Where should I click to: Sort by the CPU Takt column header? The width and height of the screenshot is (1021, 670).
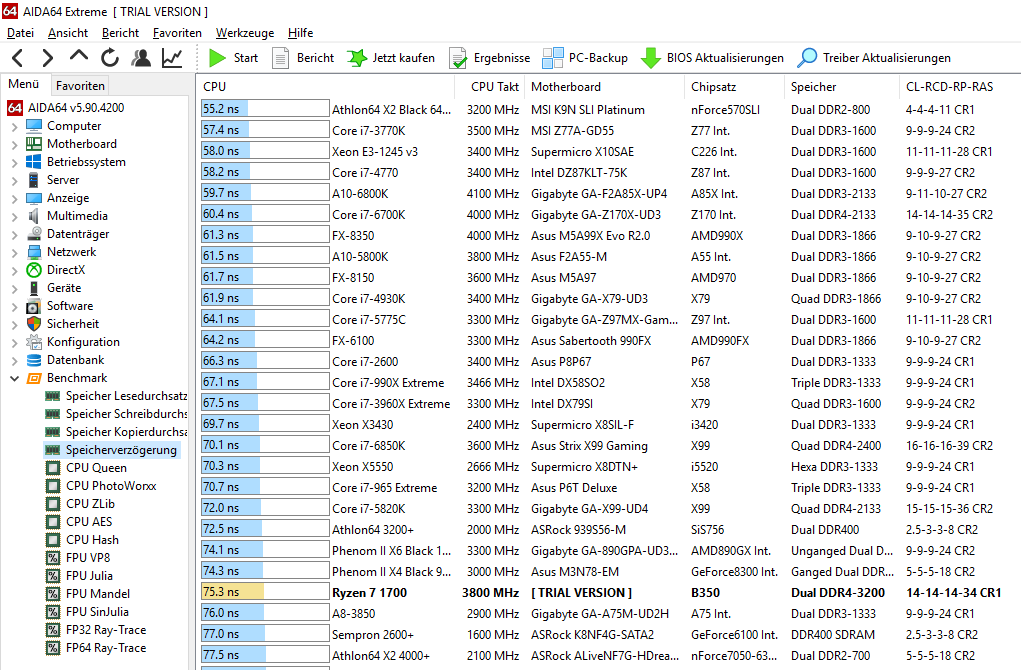tap(489, 87)
